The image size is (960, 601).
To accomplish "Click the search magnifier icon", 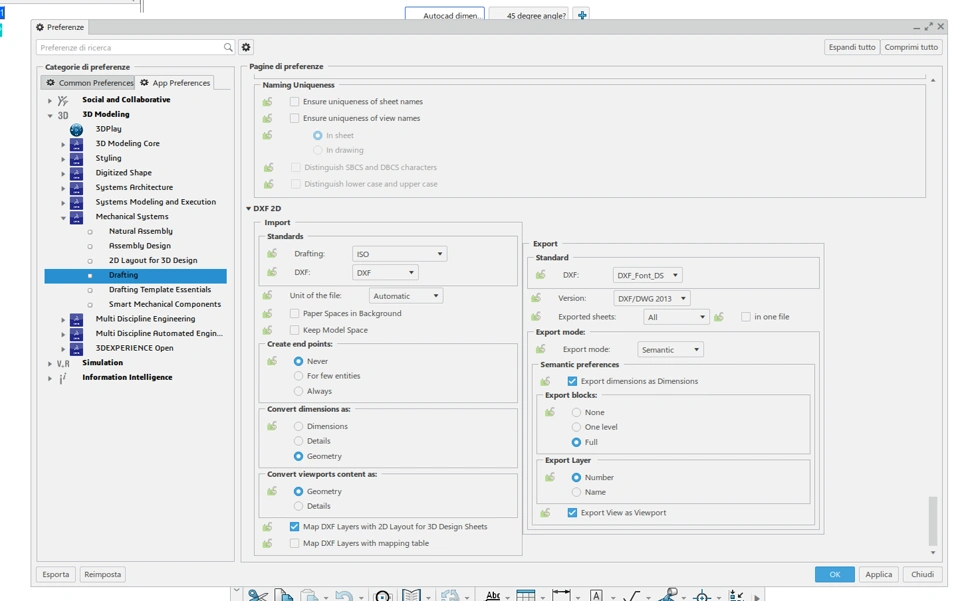I will 228,47.
